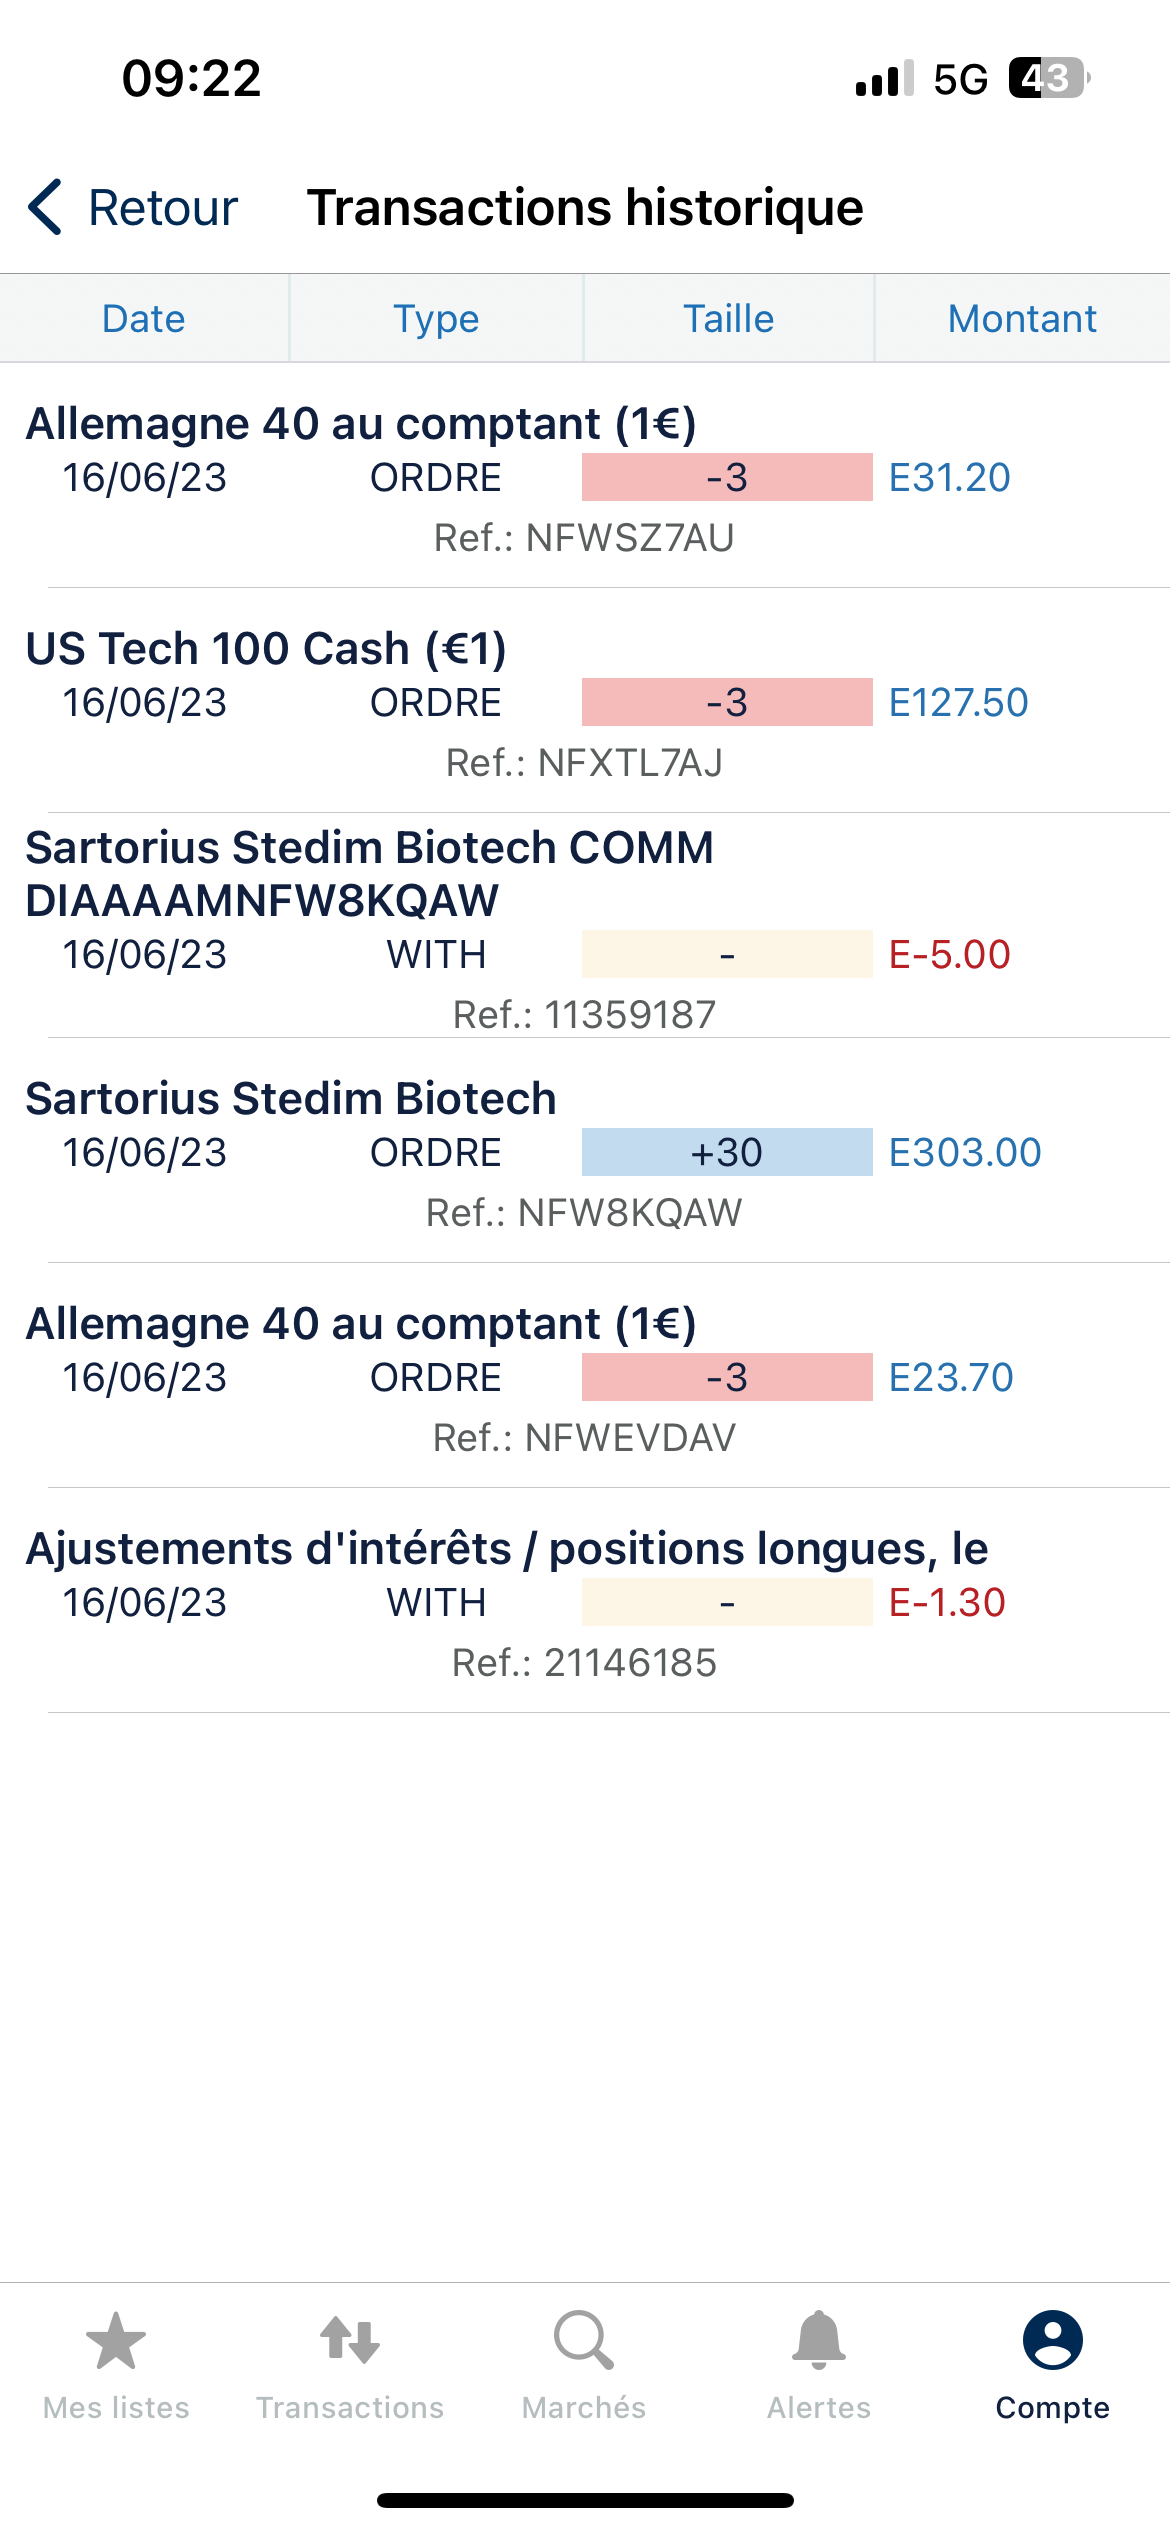Sort by Taille column header
Screen dimensions: 1170x2532
pos(728,319)
